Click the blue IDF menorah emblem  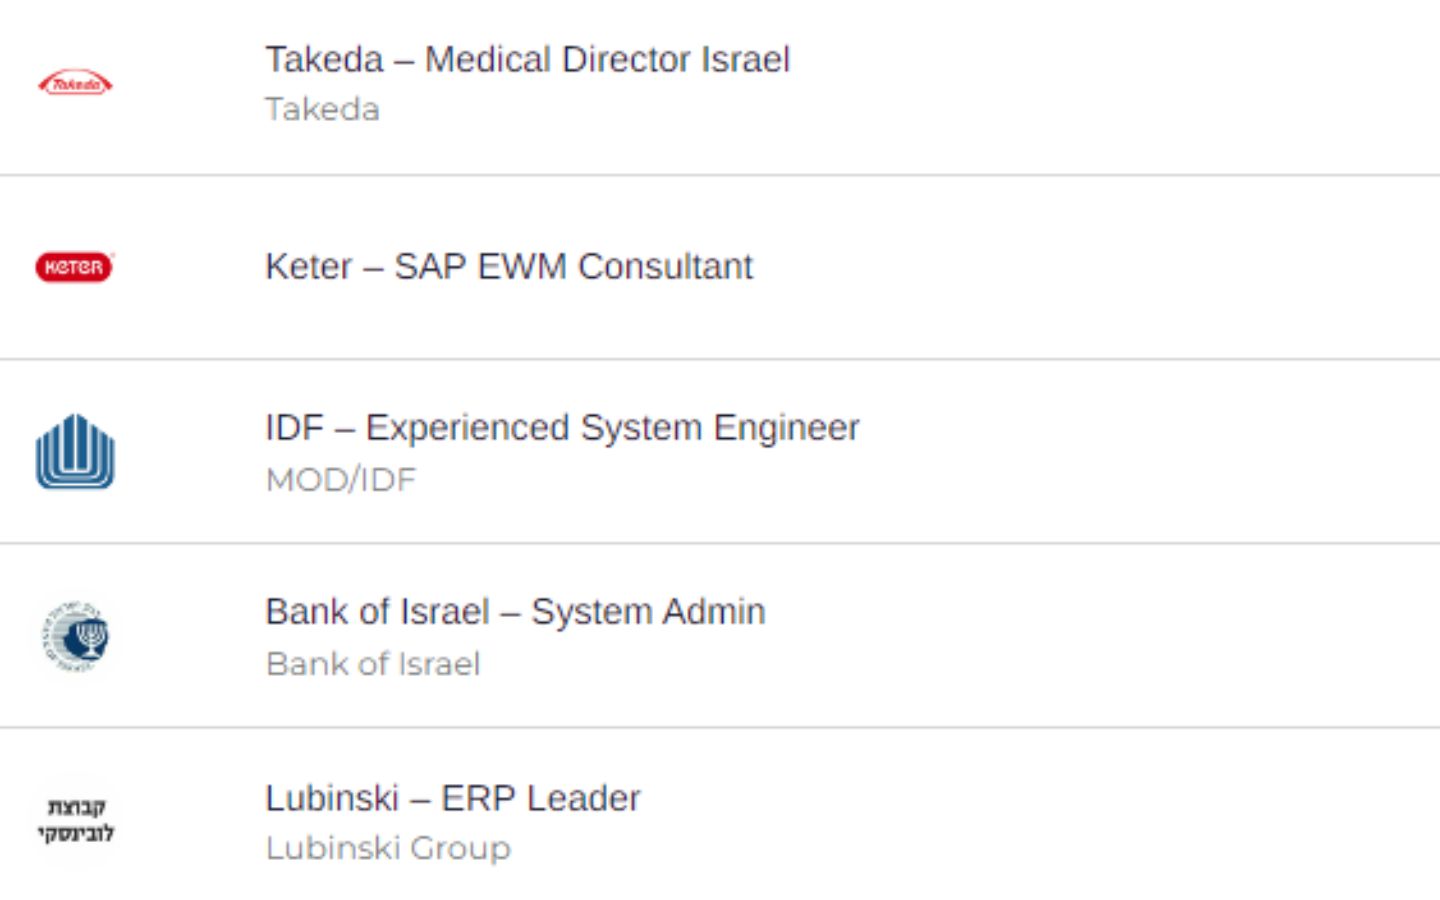pyautogui.click(x=75, y=452)
